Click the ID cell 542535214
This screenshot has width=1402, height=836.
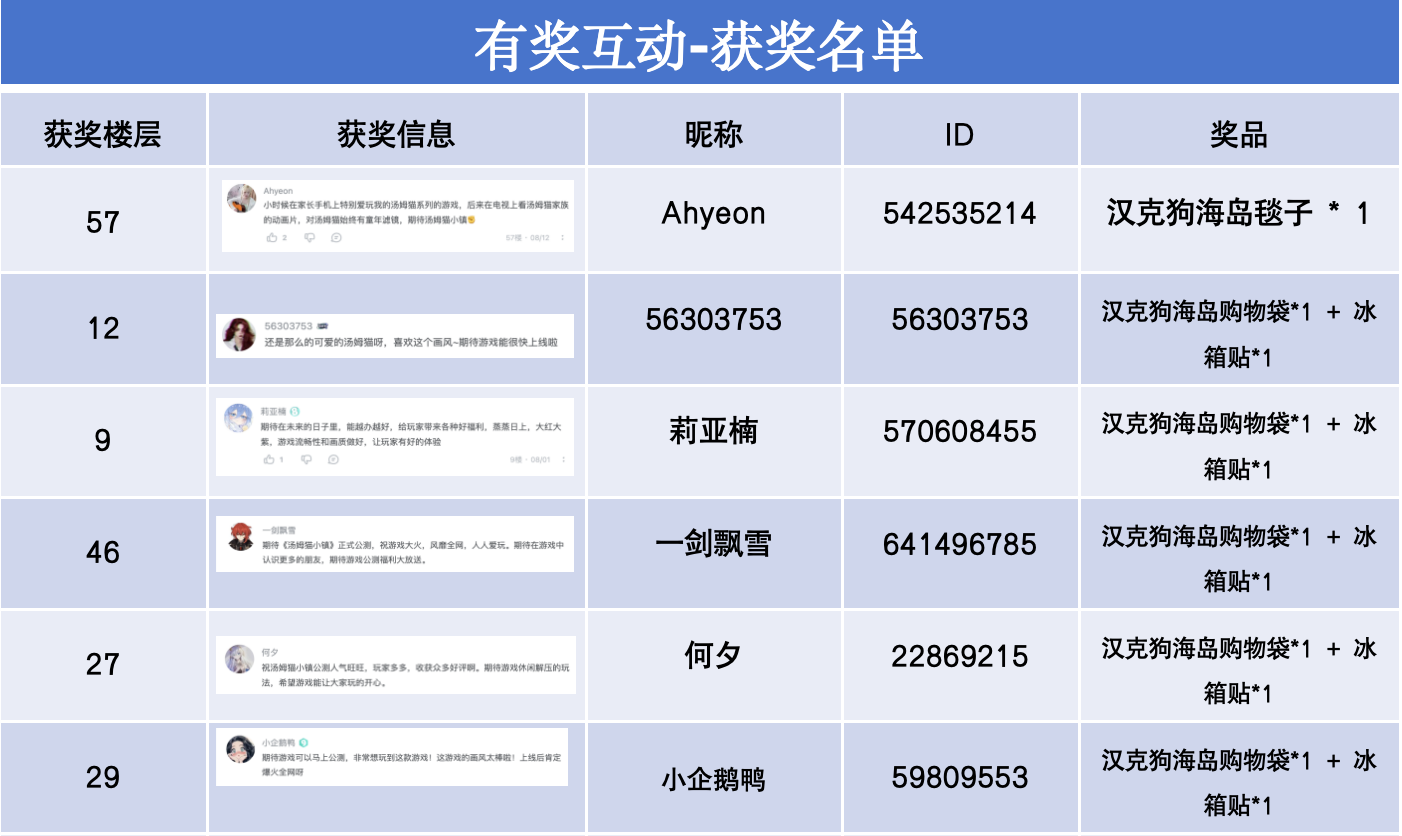tap(959, 213)
